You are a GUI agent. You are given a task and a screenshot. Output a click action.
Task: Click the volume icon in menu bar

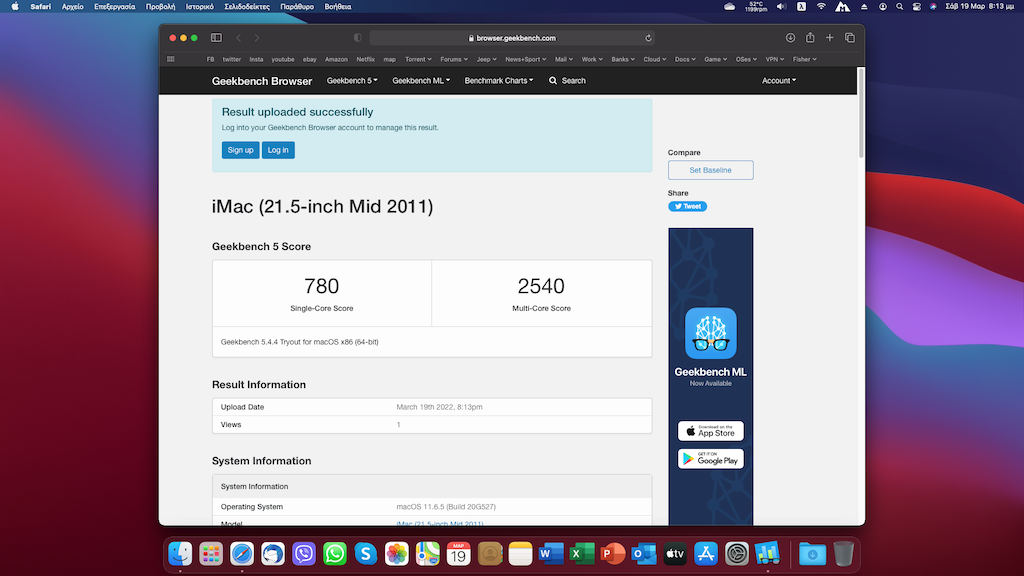782,7
